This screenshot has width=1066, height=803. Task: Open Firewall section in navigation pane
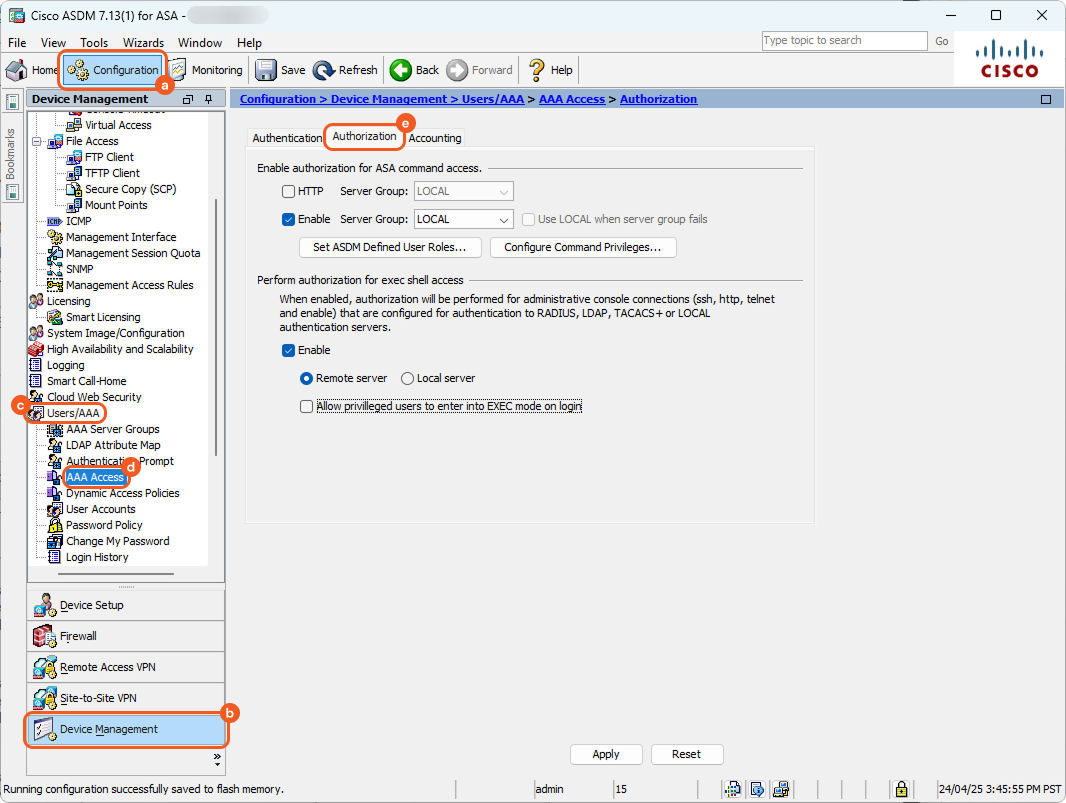point(45,636)
